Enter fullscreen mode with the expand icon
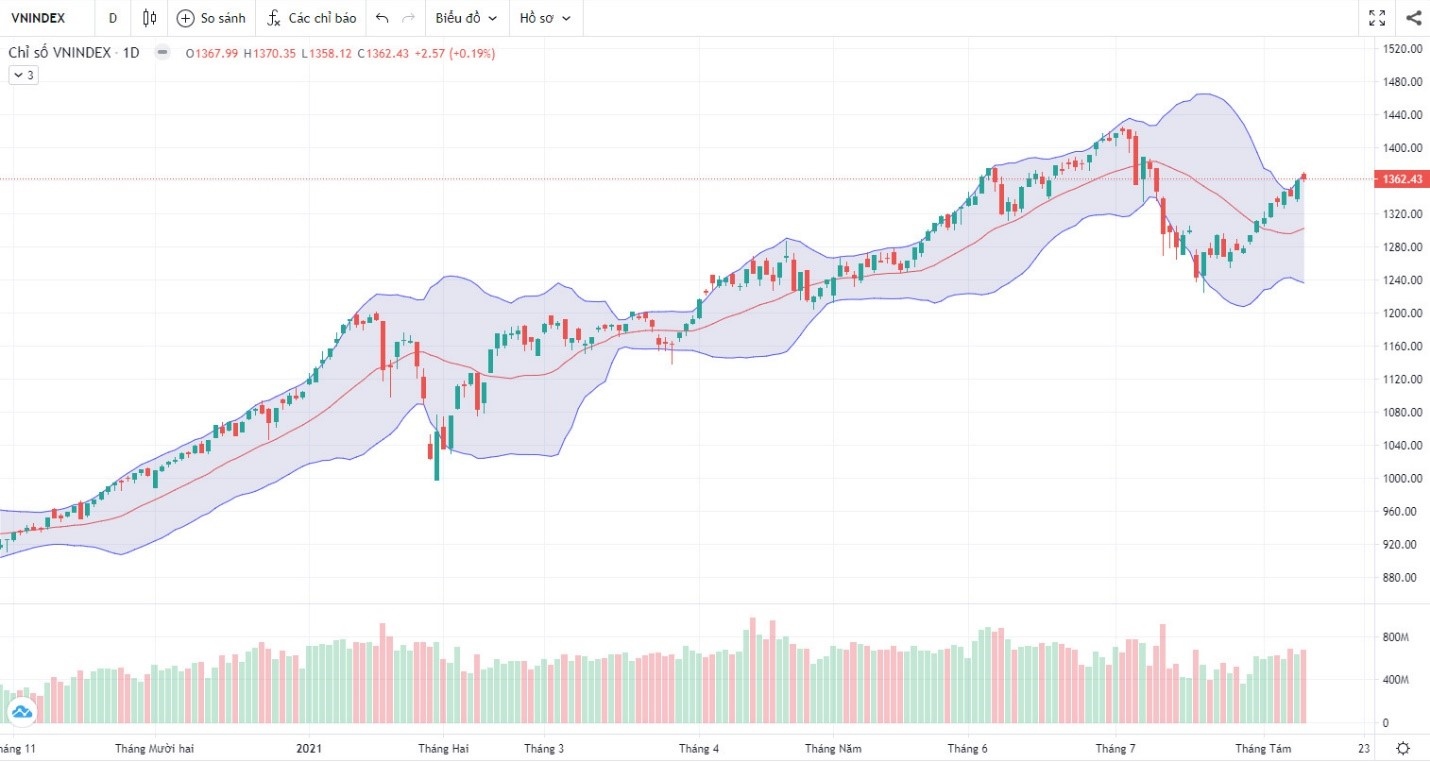The width and height of the screenshot is (1430, 762). click(1376, 17)
